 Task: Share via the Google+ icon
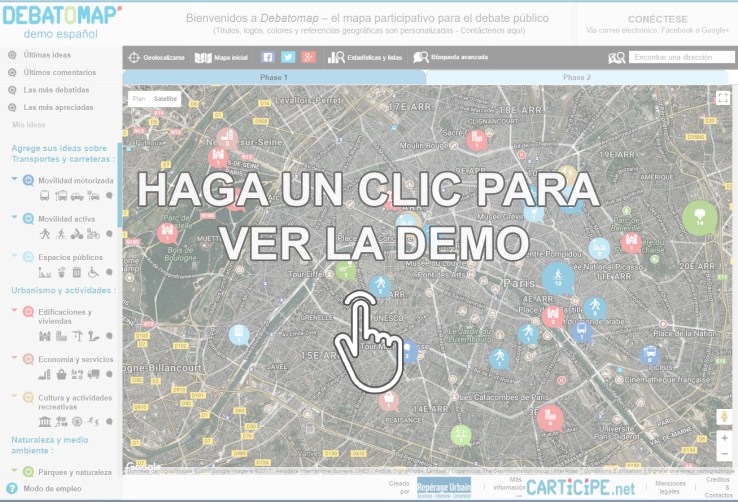309,58
